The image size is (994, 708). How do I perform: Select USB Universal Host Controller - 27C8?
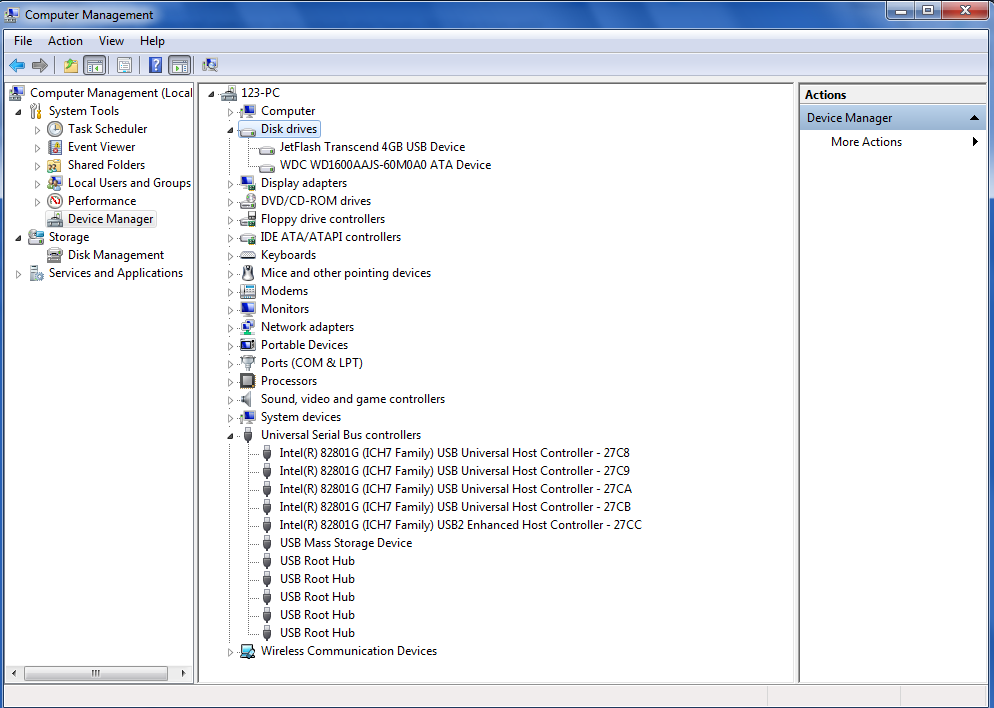click(455, 453)
